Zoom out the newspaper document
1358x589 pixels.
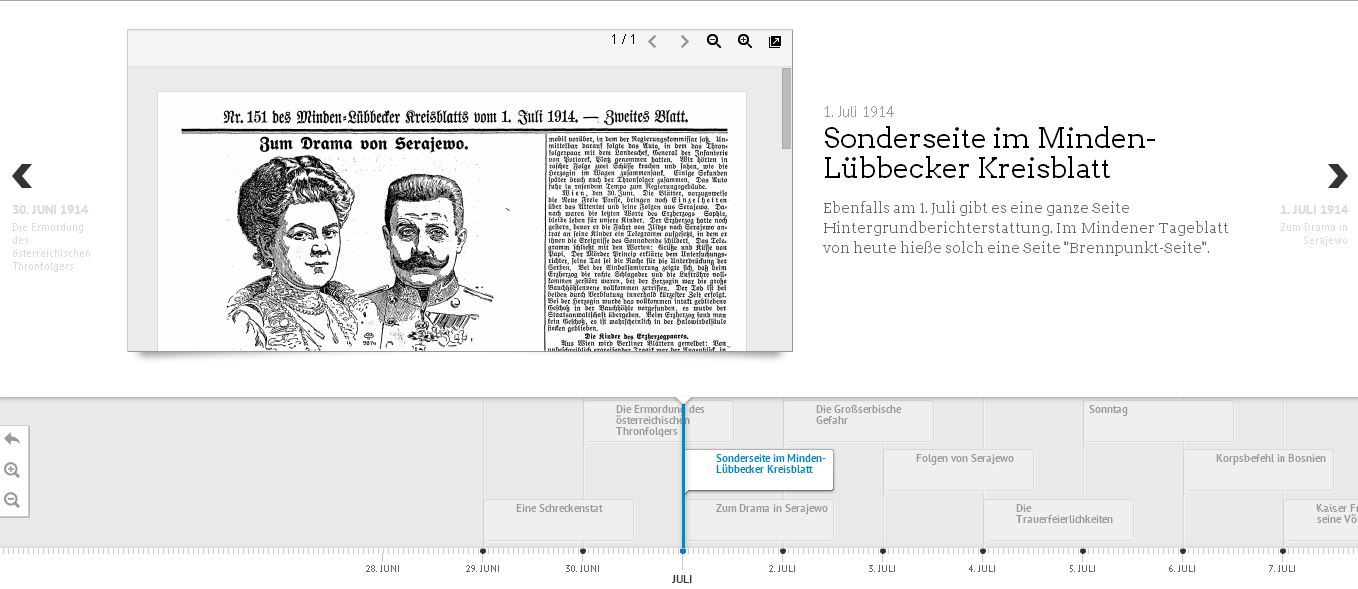coord(714,41)
